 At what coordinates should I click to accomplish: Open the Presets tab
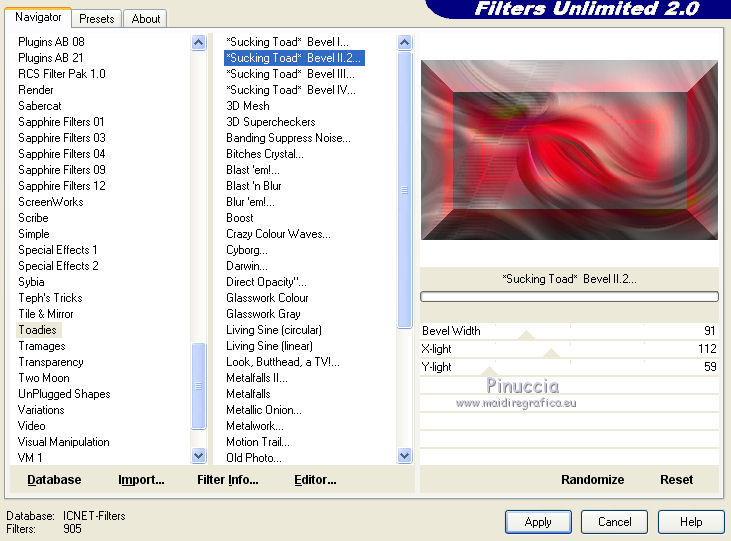97,19
